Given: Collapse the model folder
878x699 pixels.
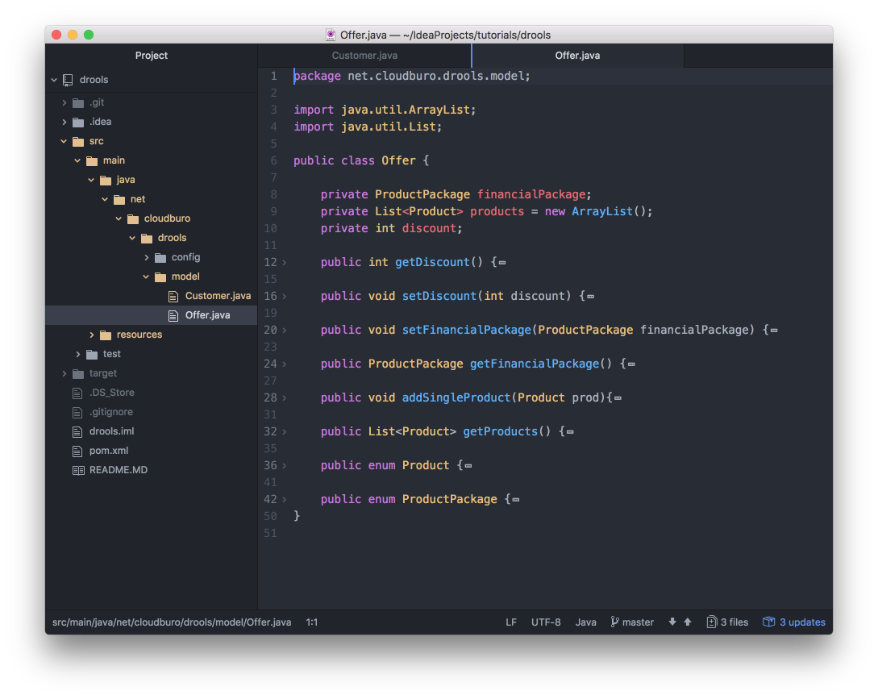Looking at the screenshot, I should [x=146, y=277].
